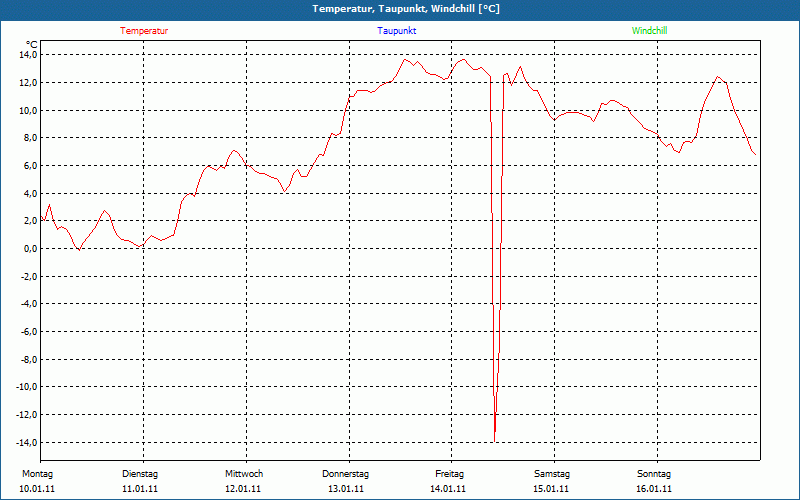Image resolution: width=800 pixels, height=500 pixels.
Task: Click the date 15.01.11
Action: (551, 489)
